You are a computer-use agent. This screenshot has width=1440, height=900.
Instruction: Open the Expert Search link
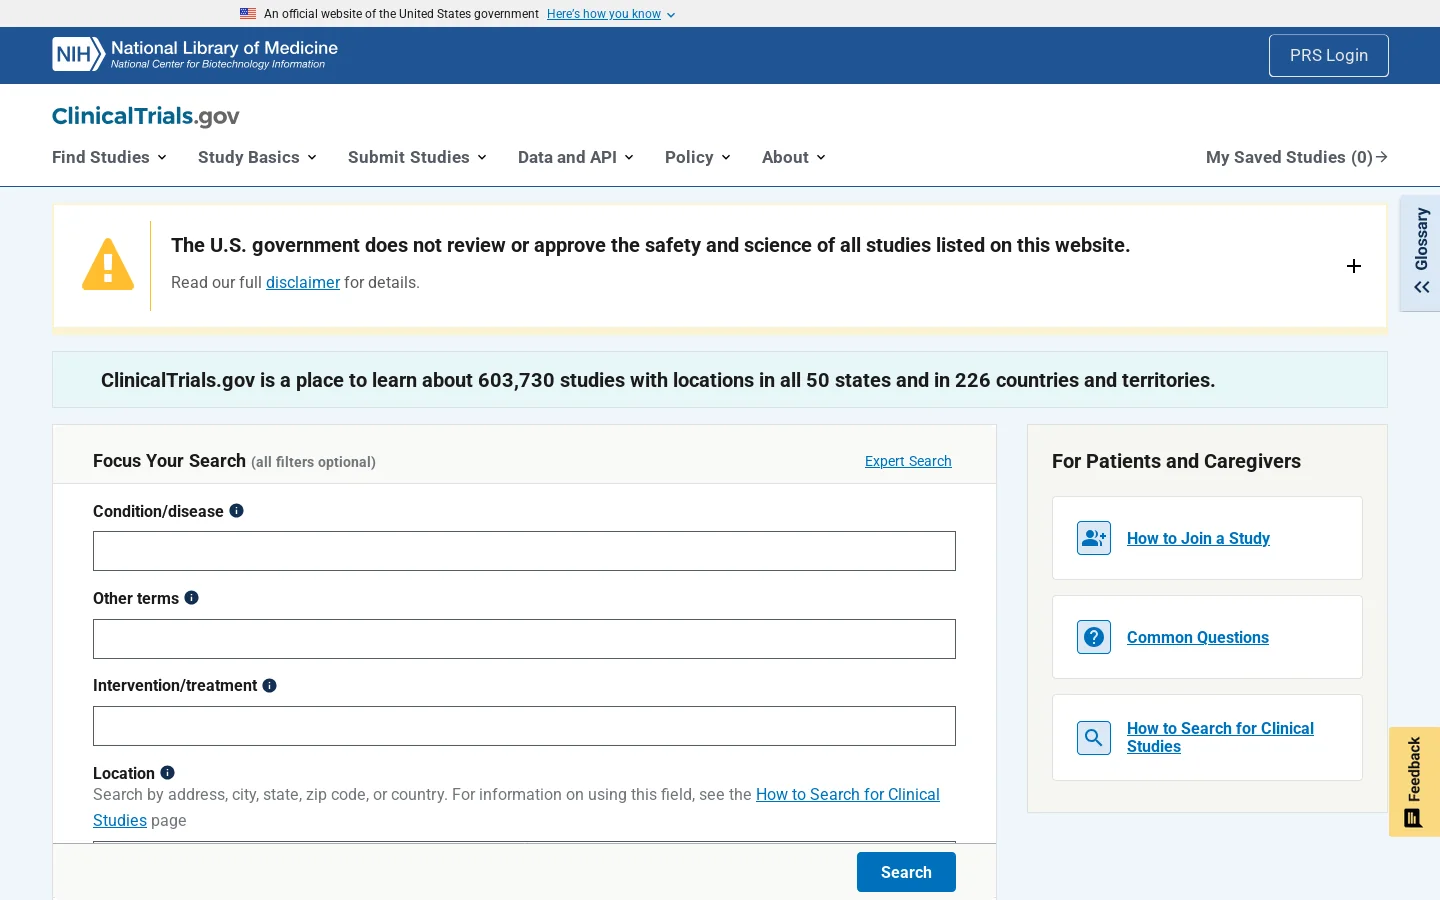[x=908, y=461]
